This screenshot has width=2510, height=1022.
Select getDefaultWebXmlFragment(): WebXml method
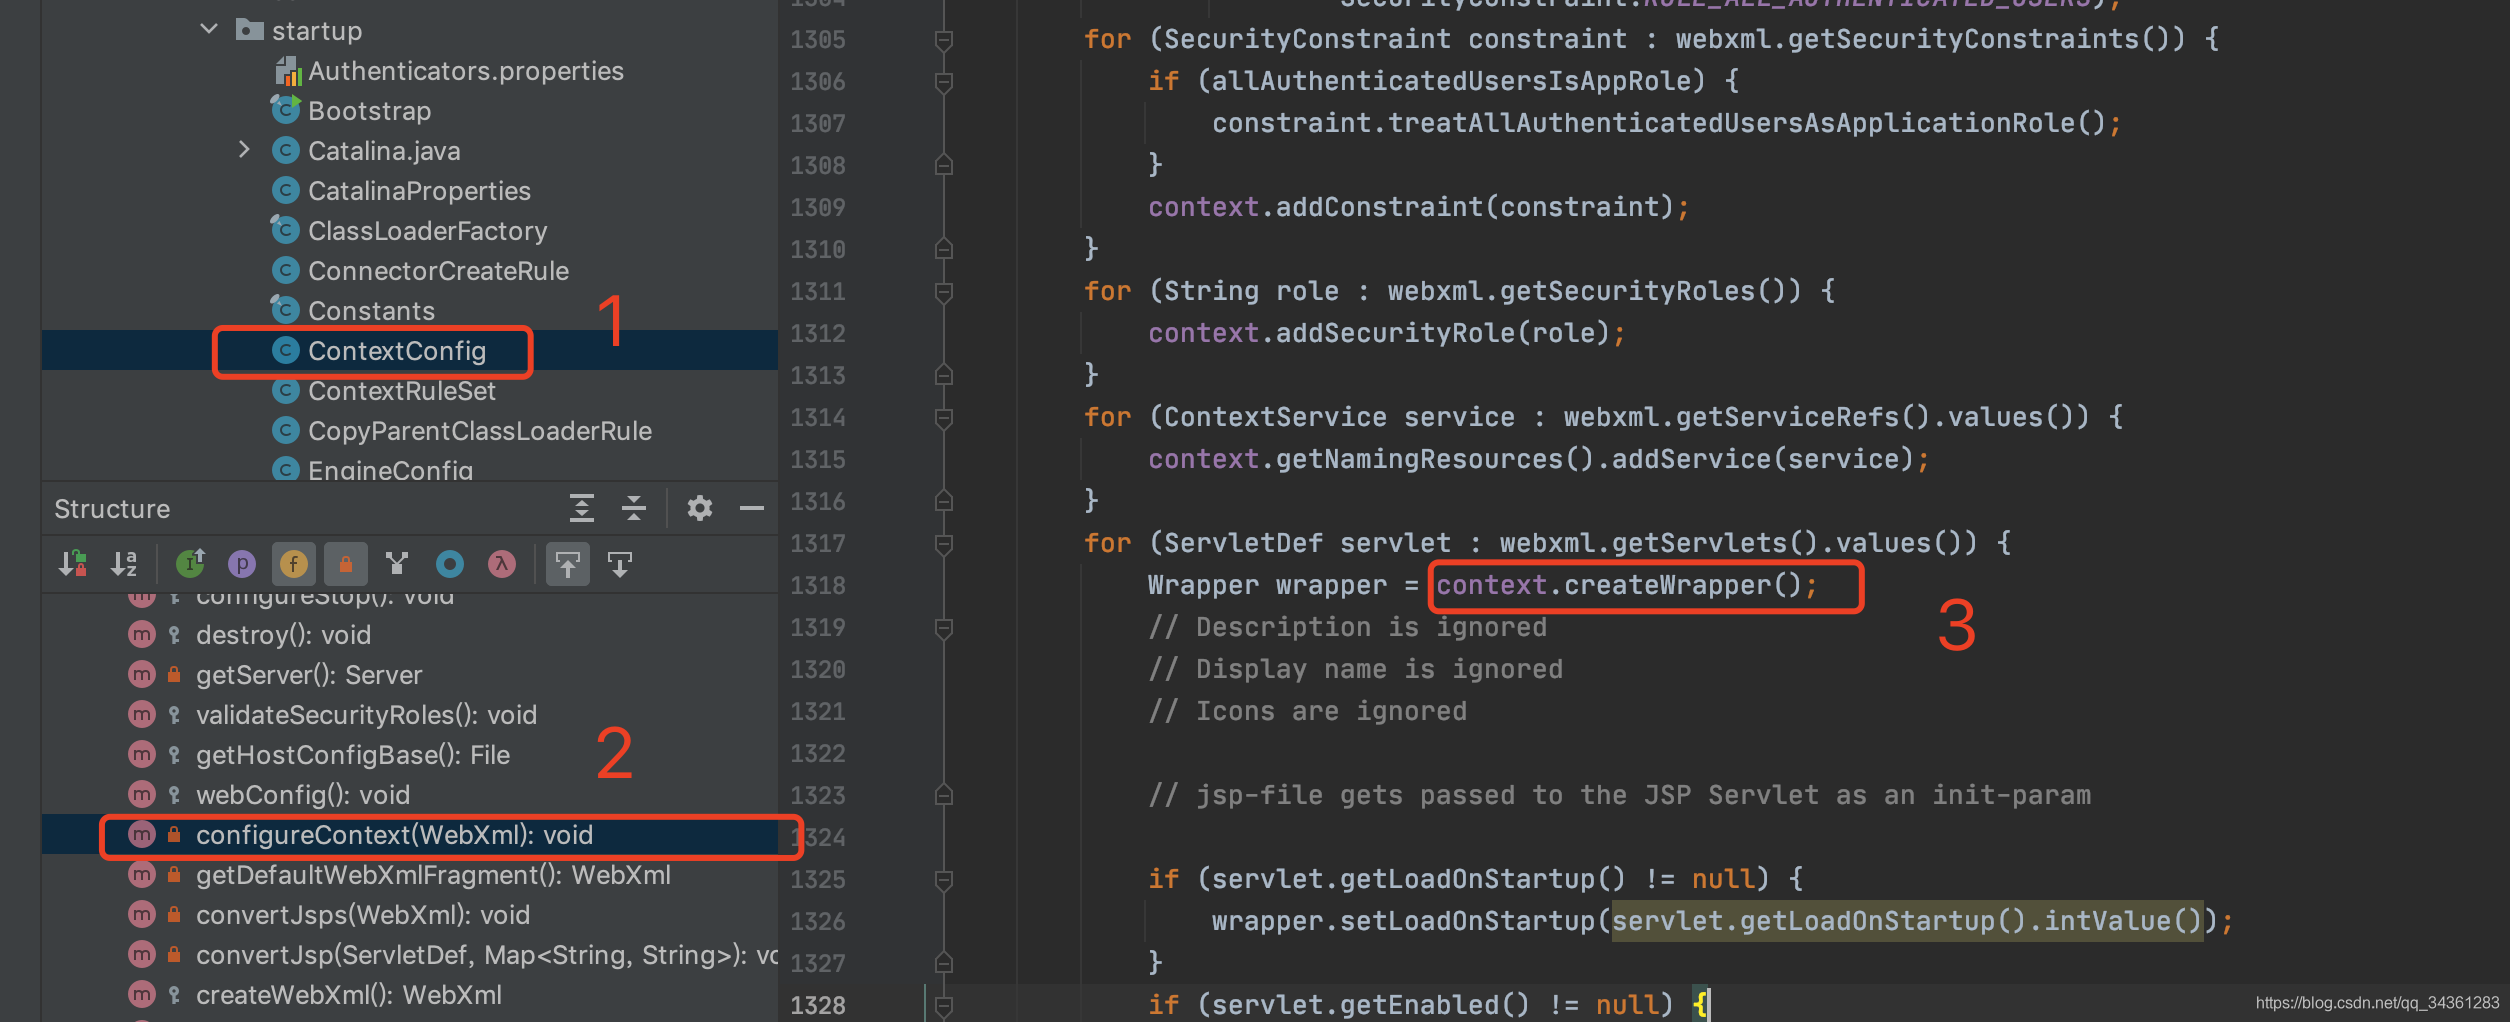(433, 874)
